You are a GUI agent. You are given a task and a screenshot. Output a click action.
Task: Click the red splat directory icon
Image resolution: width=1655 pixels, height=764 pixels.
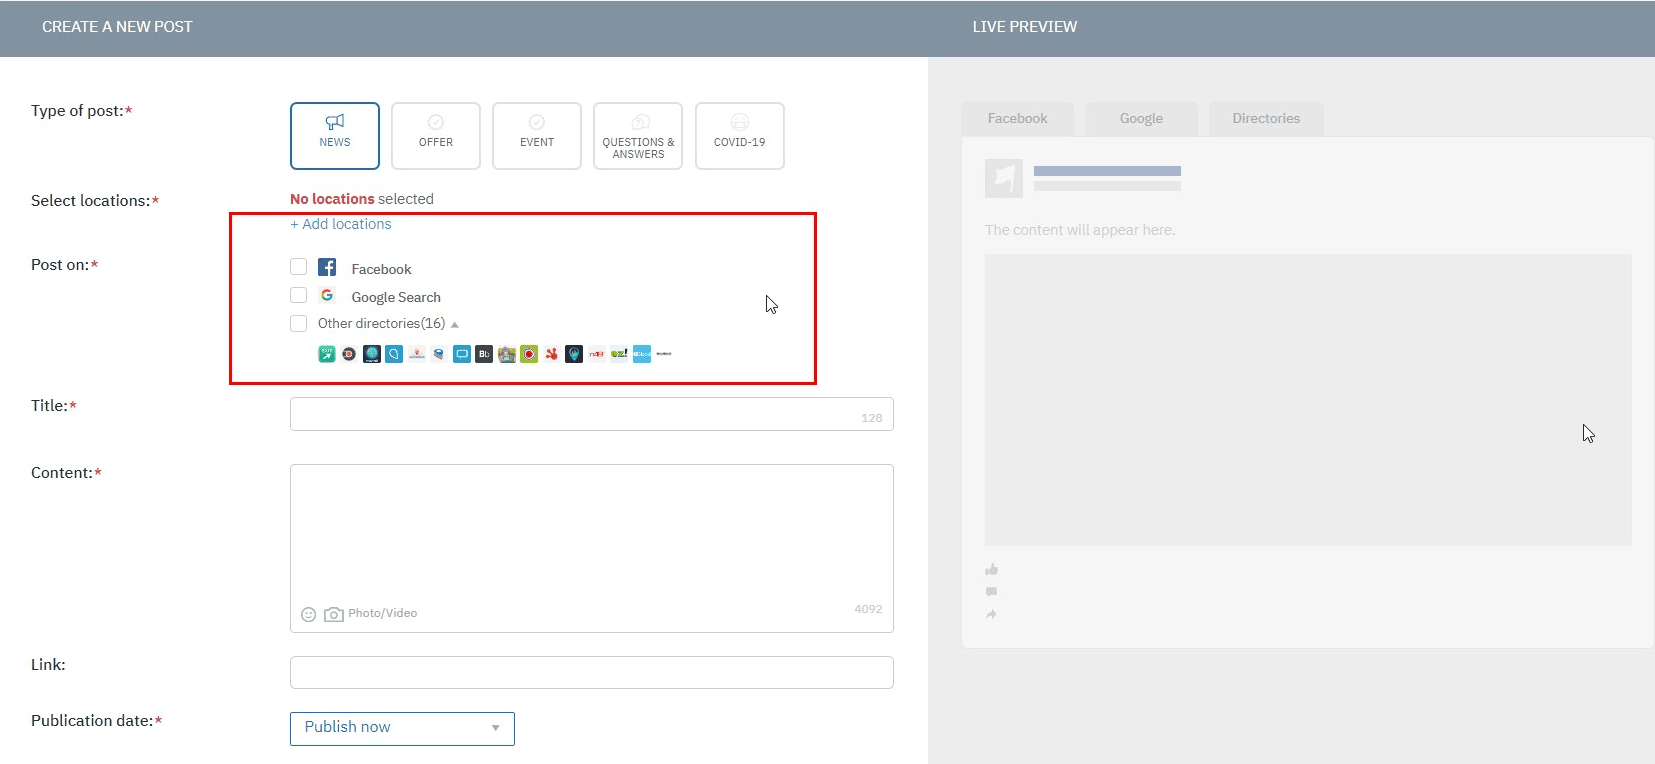tap(551, 354)
